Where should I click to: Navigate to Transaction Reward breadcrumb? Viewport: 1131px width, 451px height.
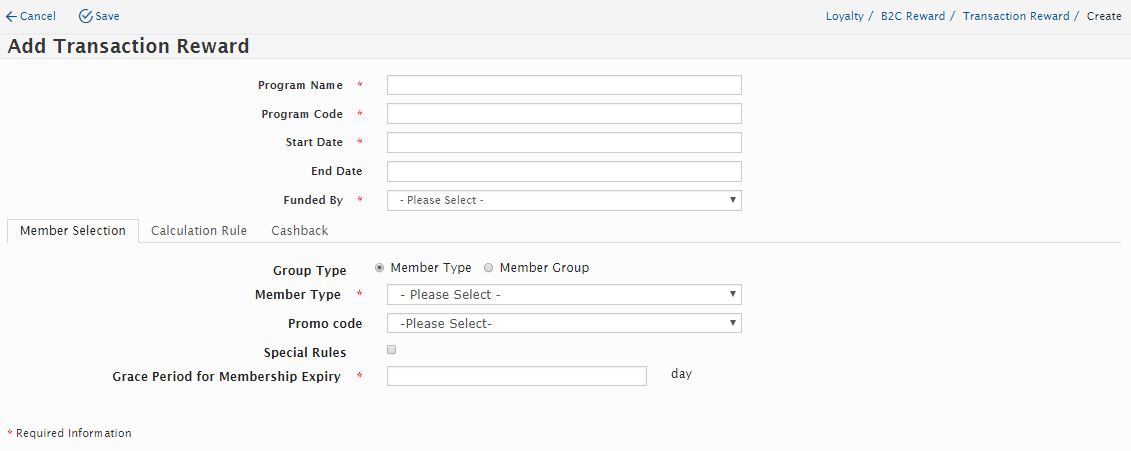pyautogui.click(x=1016, y=17)
